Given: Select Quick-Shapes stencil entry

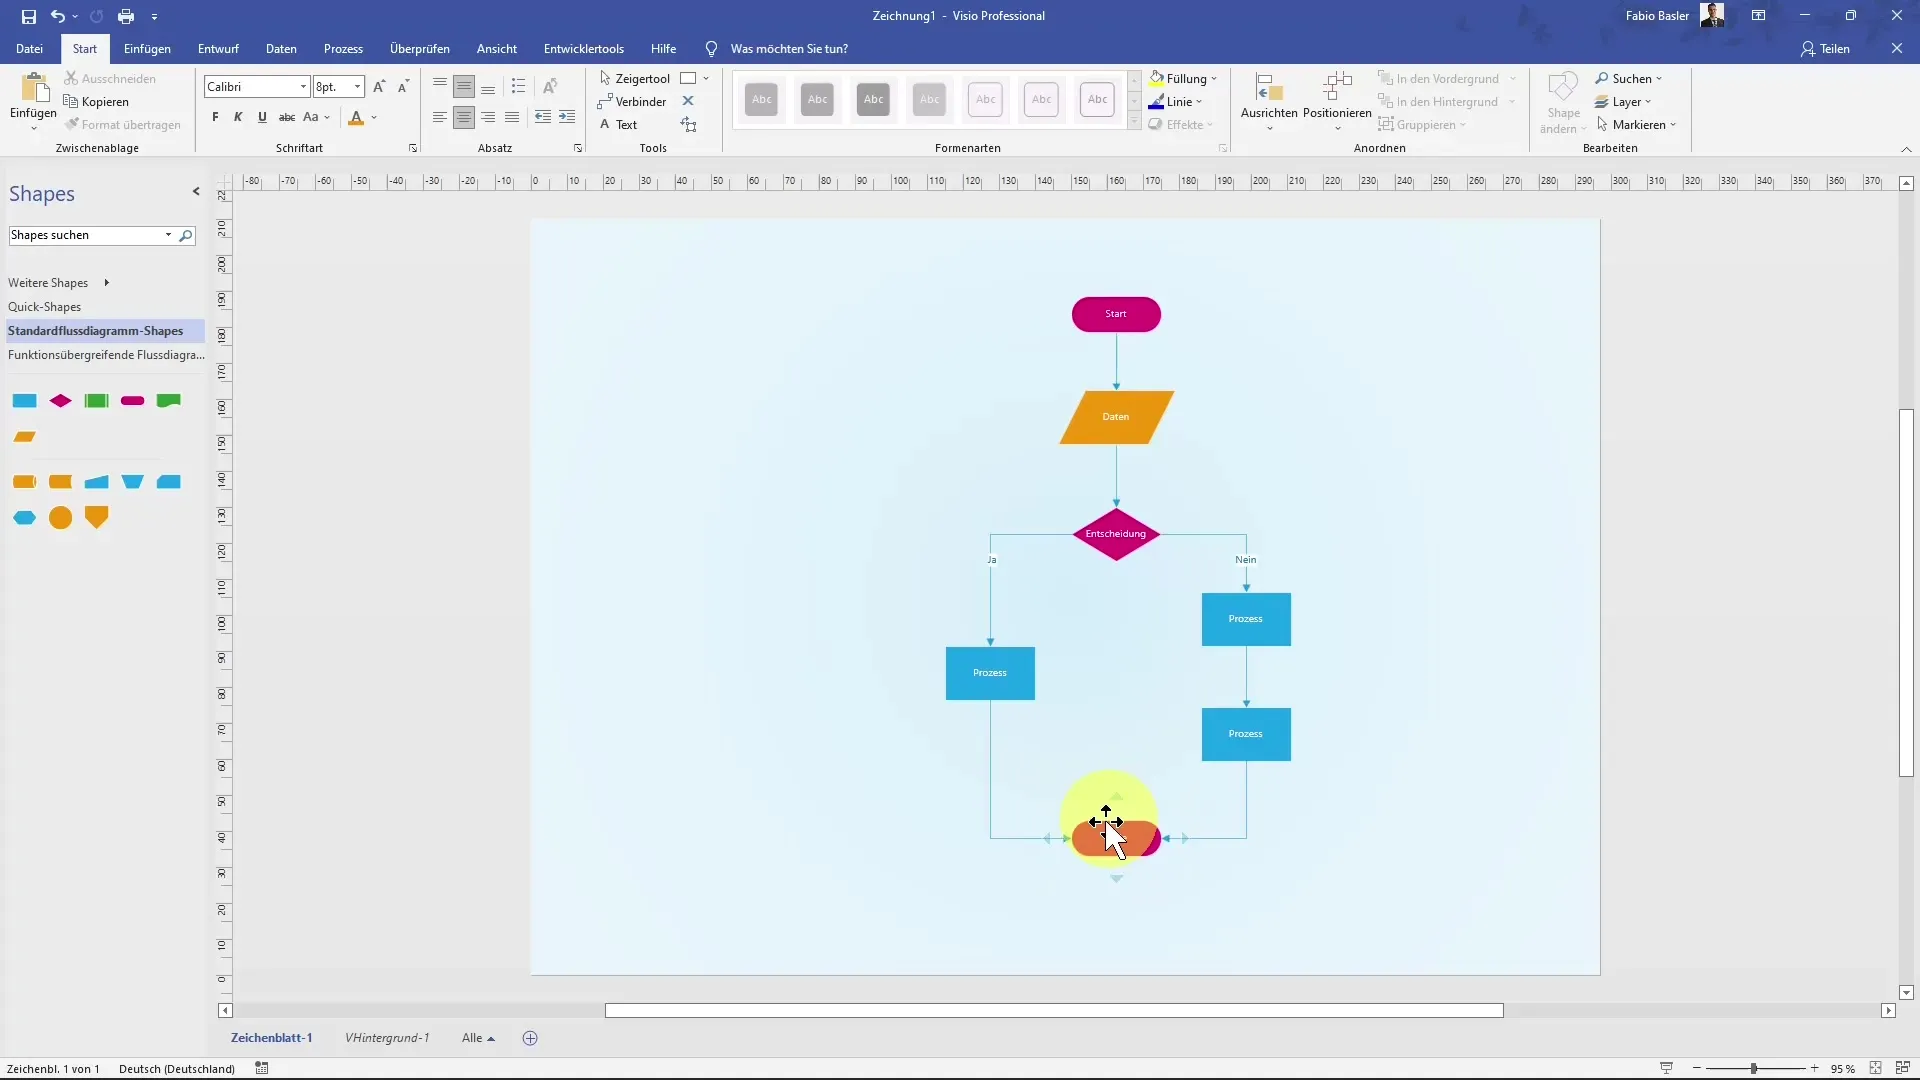Looking at the screenshot, I should [45, 307].
